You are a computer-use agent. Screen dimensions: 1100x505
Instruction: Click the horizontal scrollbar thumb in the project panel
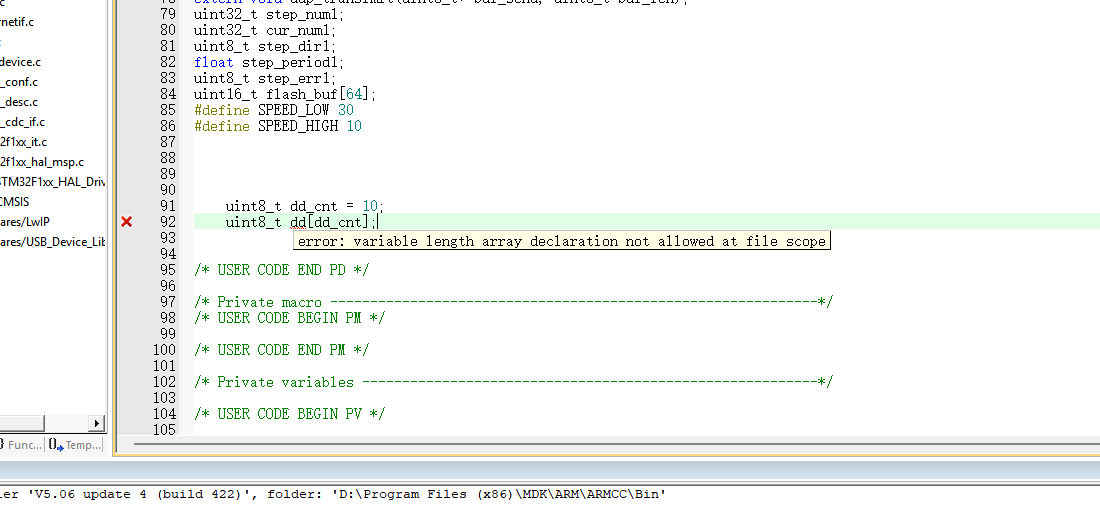(22, 423)
